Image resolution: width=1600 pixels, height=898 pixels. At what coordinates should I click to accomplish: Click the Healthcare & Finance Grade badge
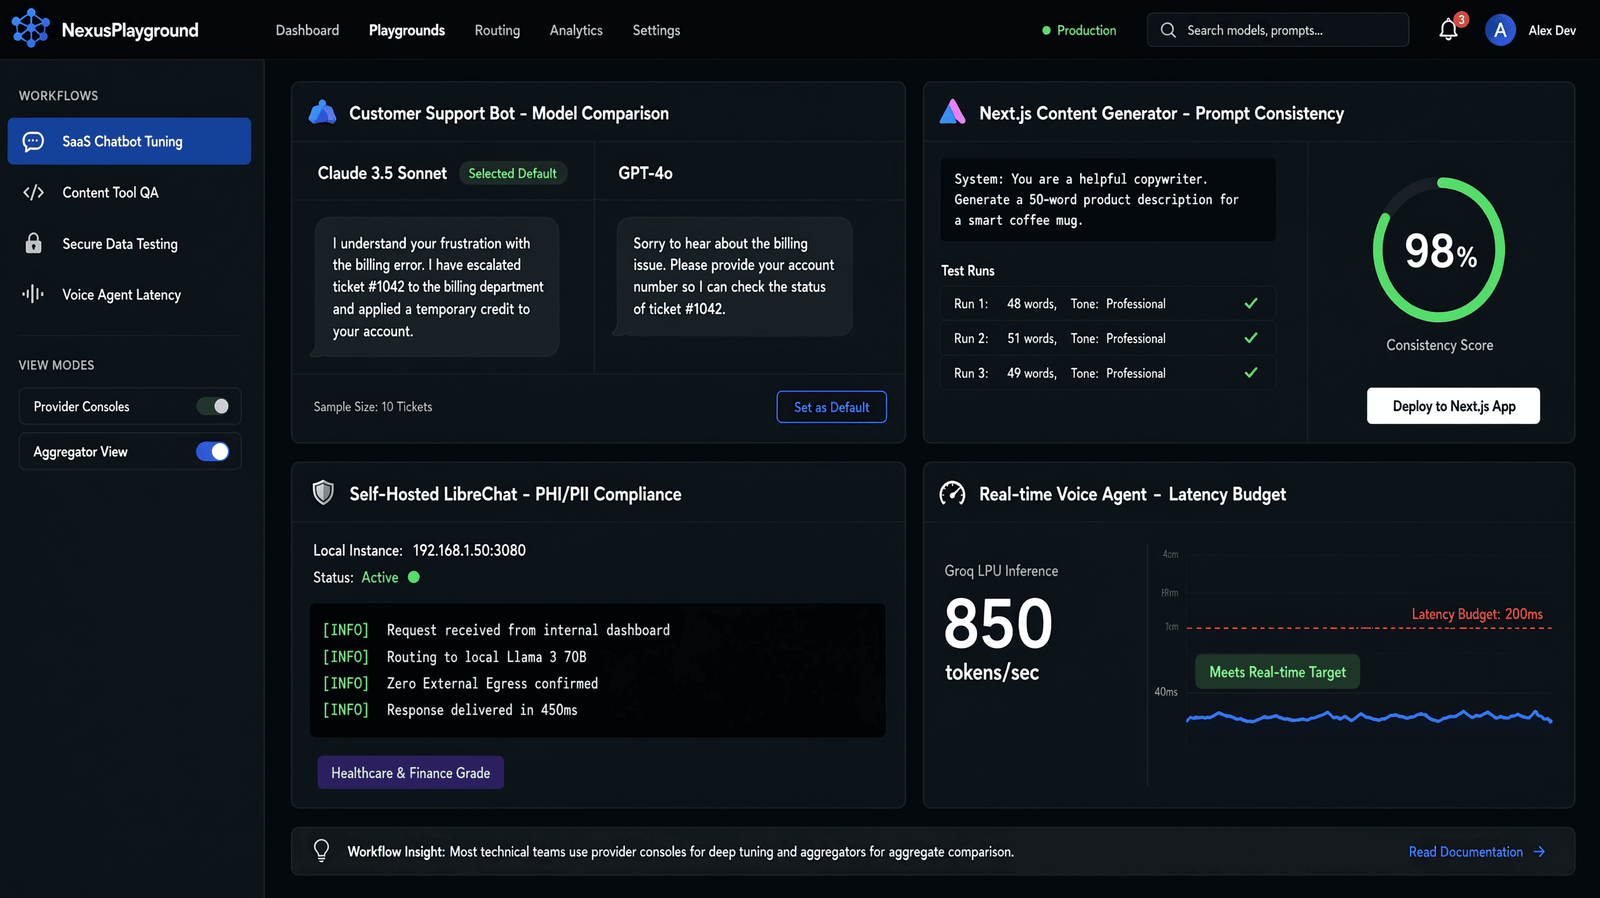(410, 773)
